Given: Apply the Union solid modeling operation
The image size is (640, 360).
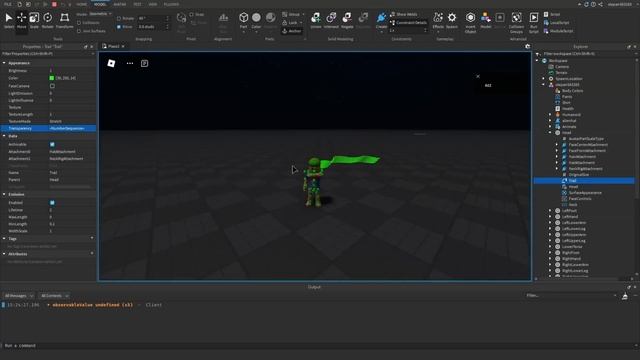Looking at the screenshot, I should pos(316,20).
